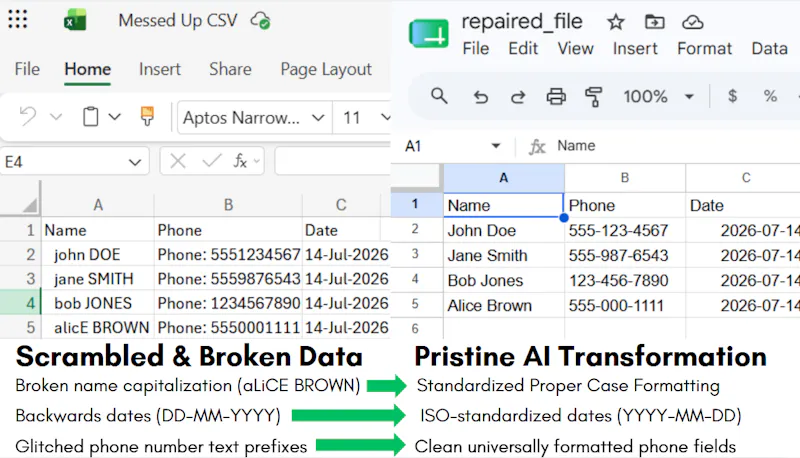Open the File tab in Excel
Image resolution: width=800 pixels, height=458 pixels.
tap(27, 69)
